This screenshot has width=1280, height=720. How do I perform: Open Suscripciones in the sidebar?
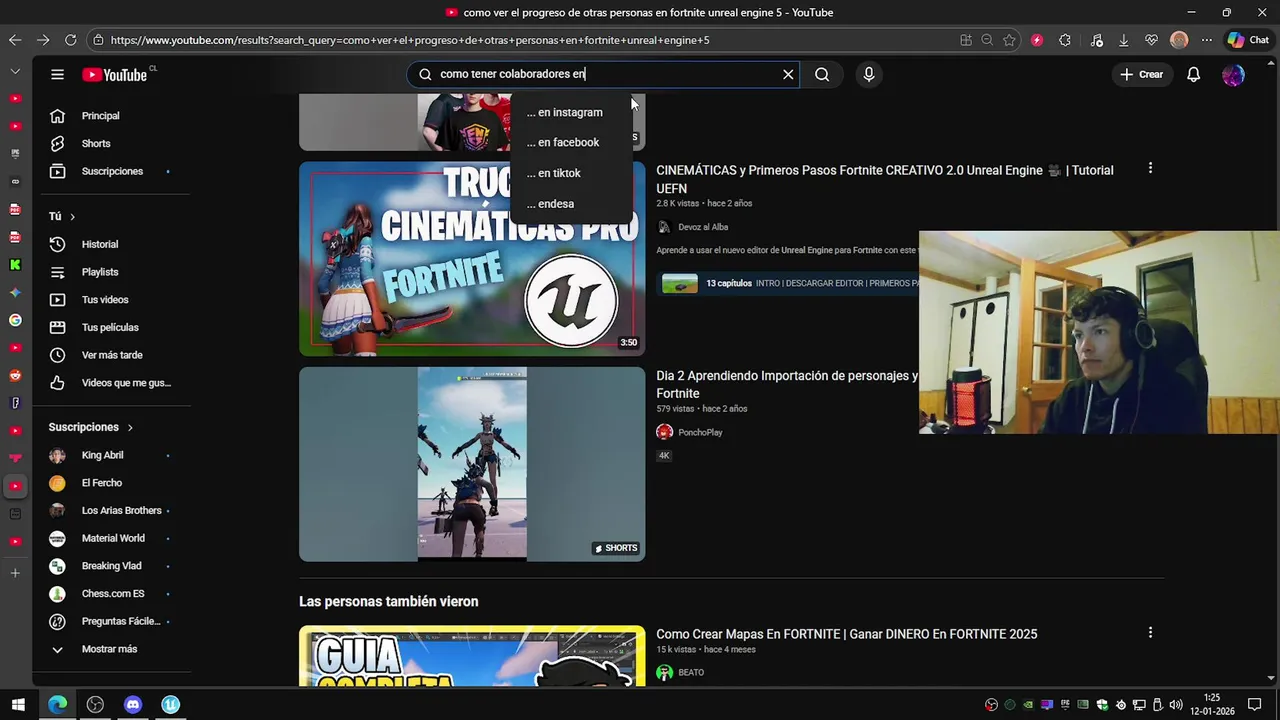(x=111, y=171)
